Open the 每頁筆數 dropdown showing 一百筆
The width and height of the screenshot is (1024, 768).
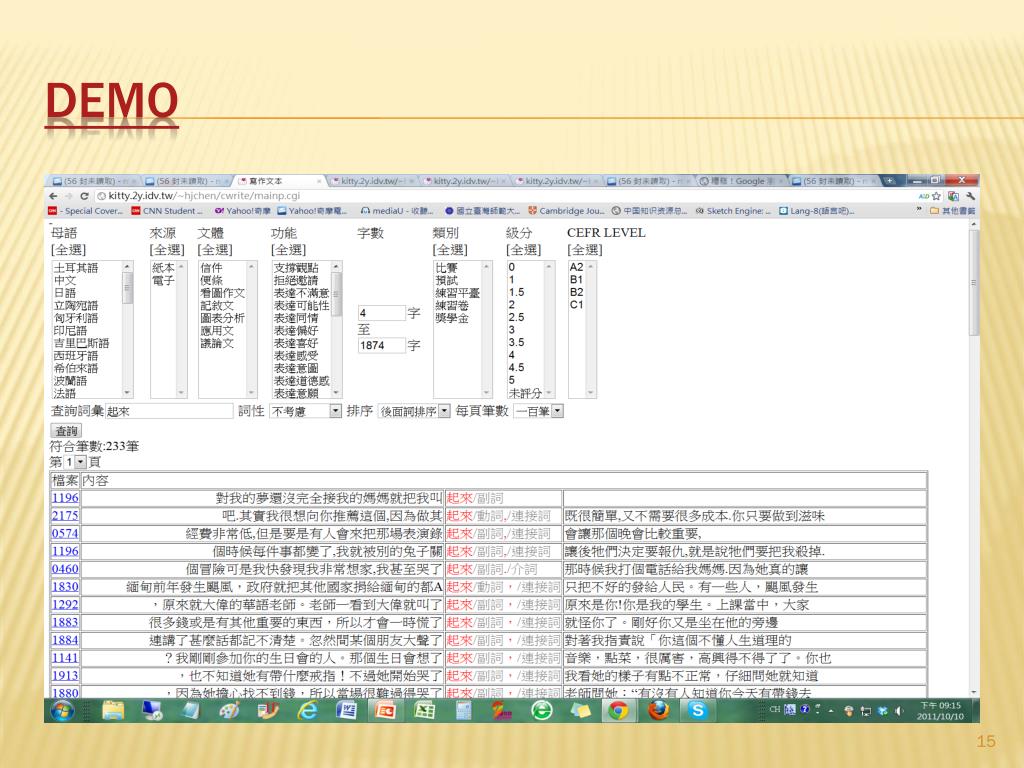coord(539,411)
